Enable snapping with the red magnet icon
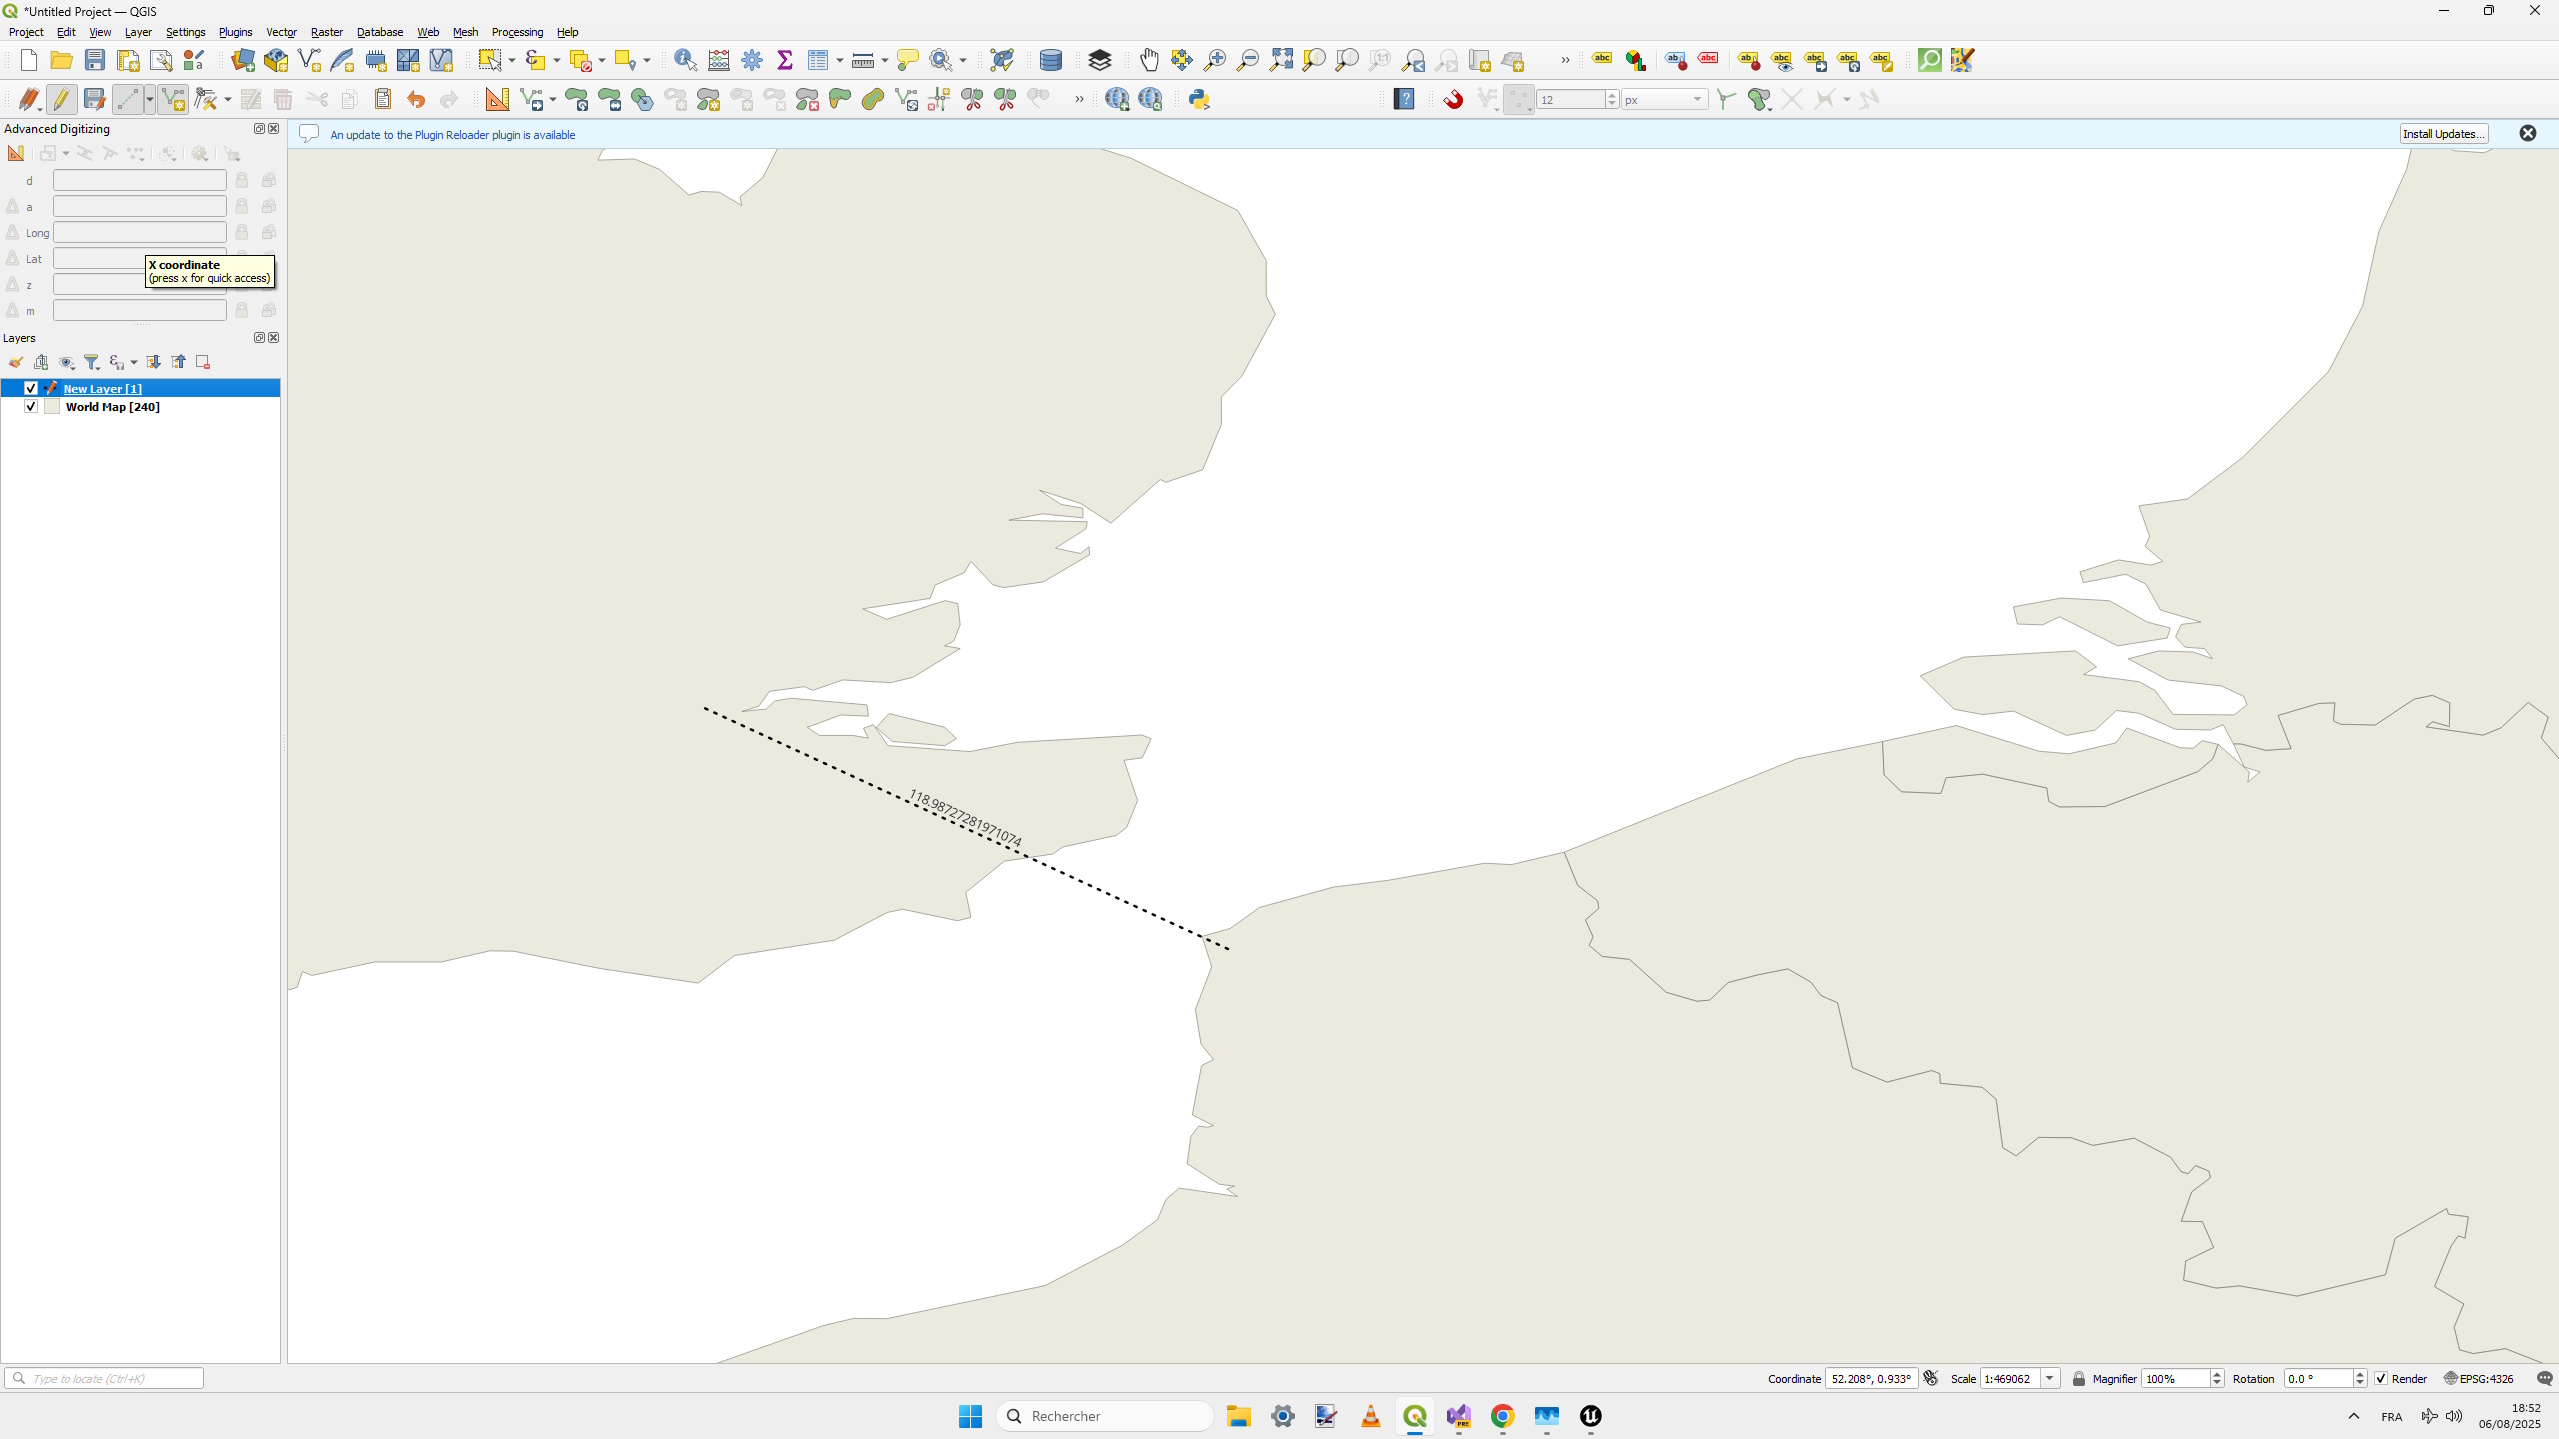 (1453, 99)
